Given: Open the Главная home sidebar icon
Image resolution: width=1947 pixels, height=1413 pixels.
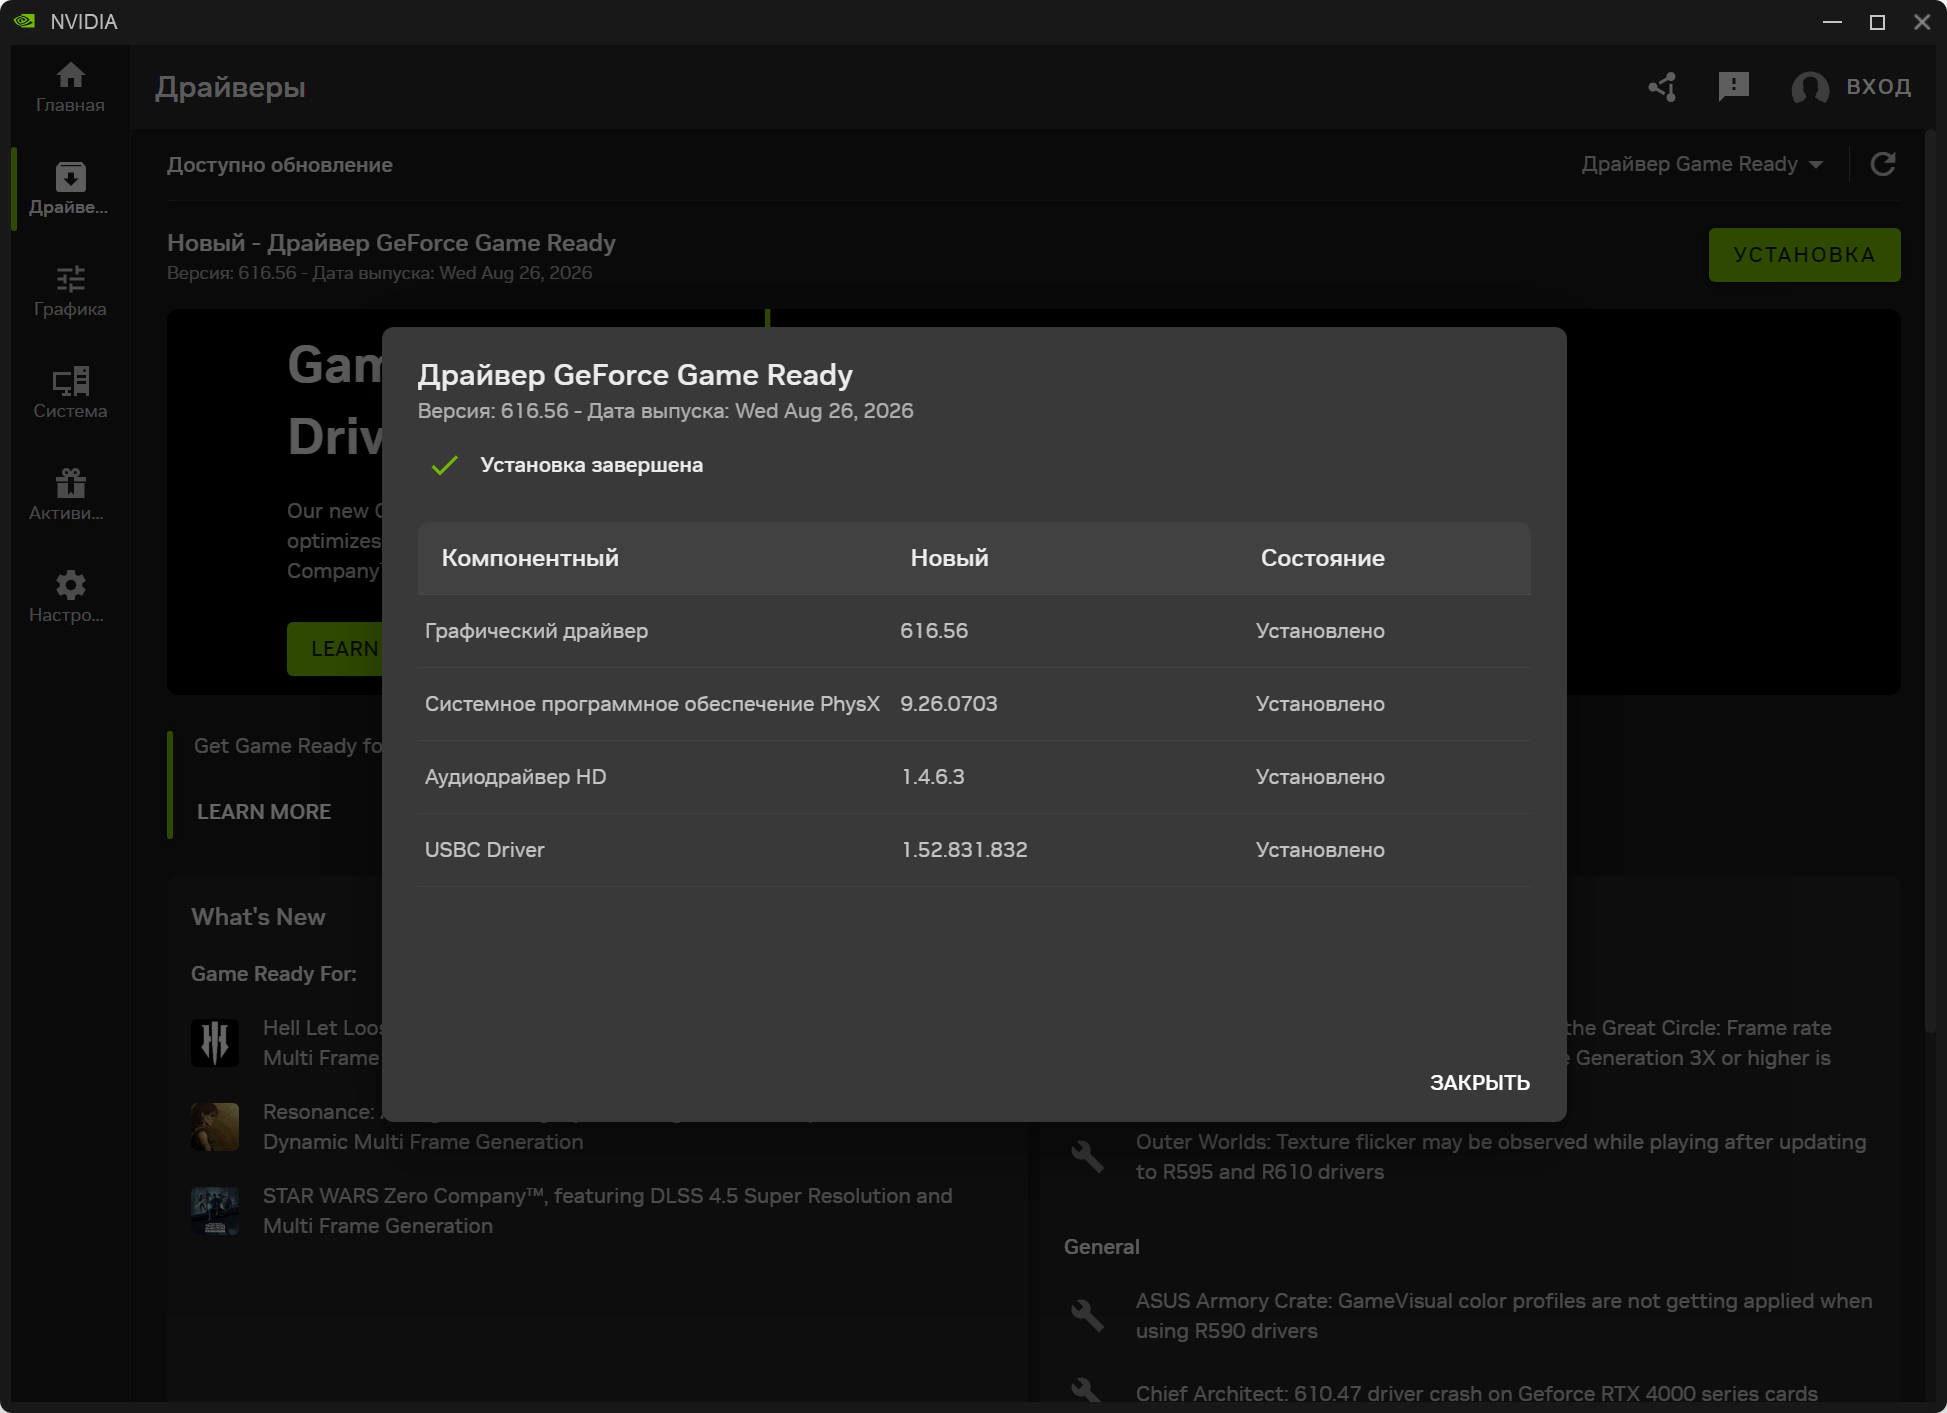Looking at the screenshot, I should (70, 88).
